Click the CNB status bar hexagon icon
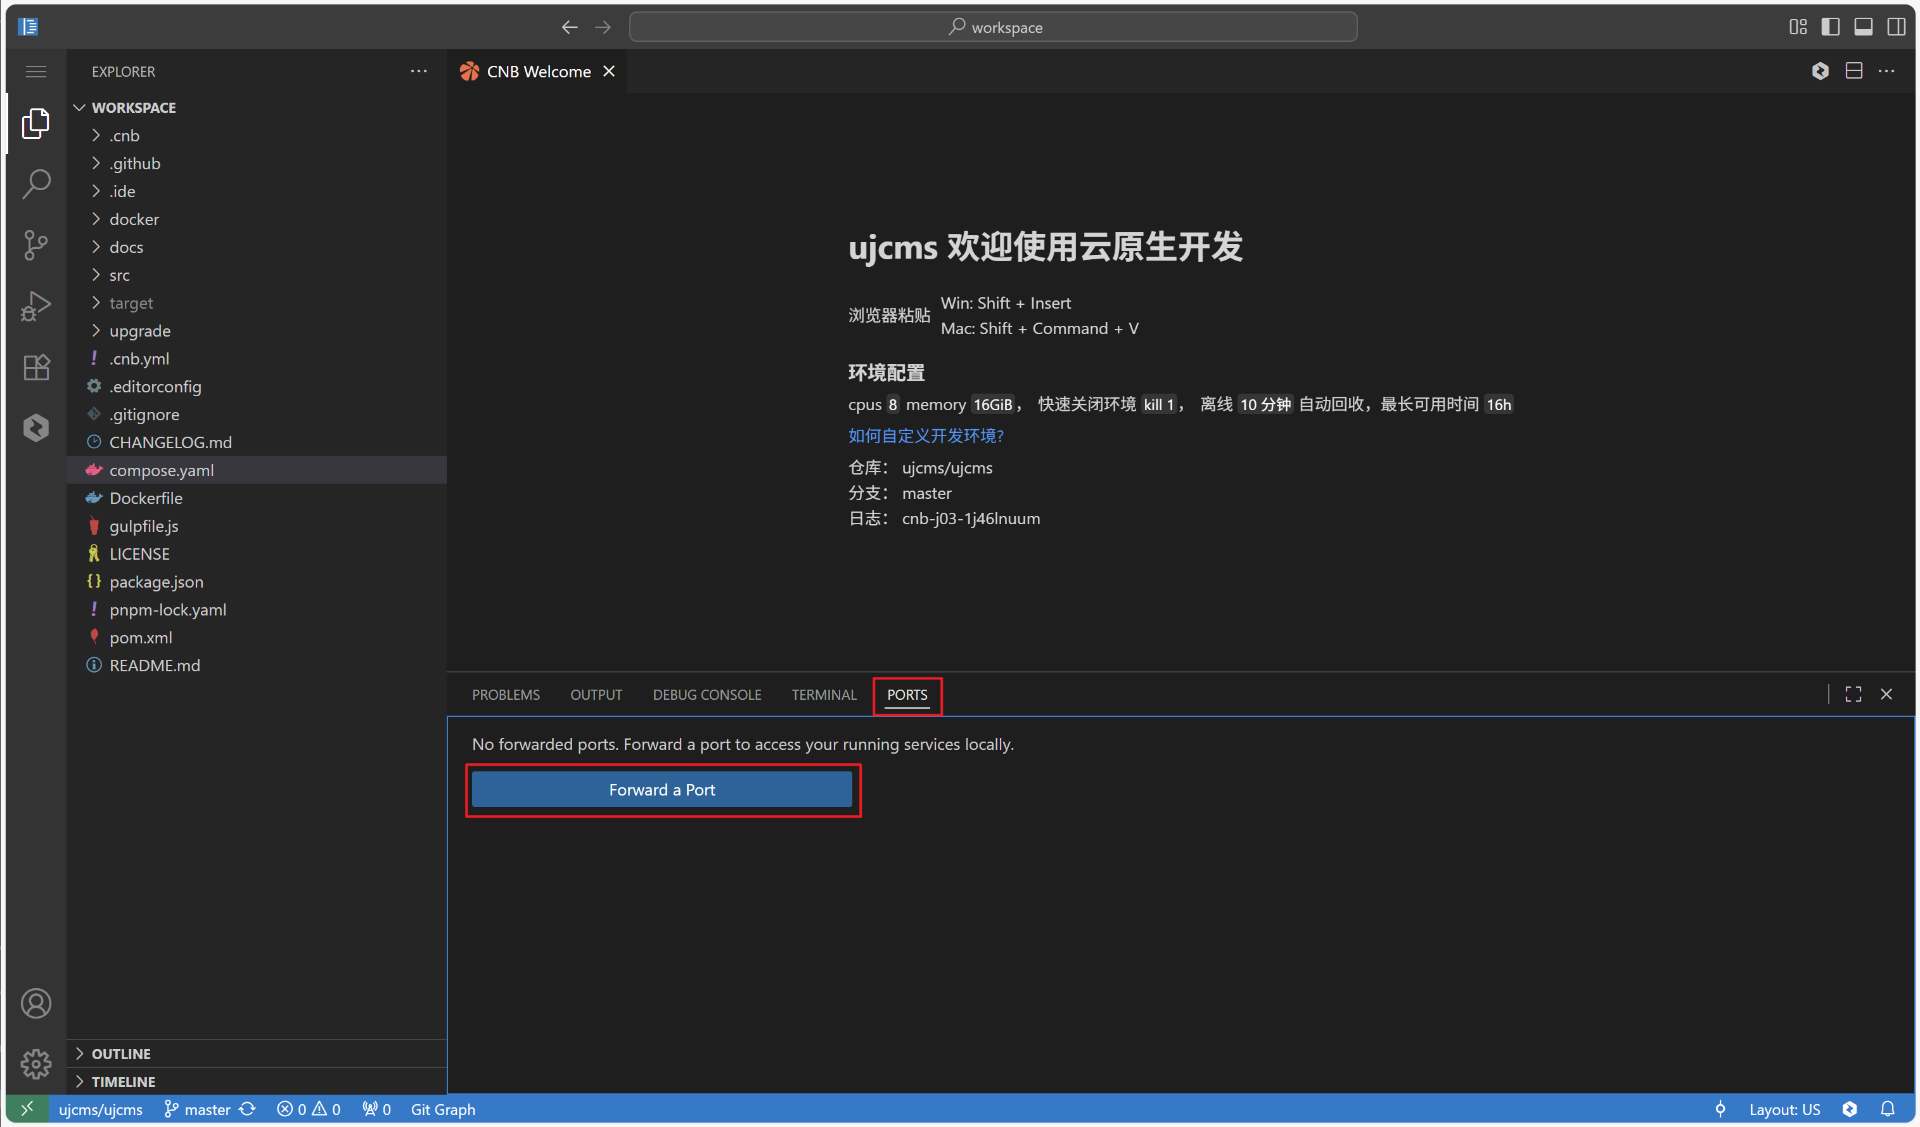Screen dimensions: 1920x1127 pyautogui.click(x=1850, y=1109)
